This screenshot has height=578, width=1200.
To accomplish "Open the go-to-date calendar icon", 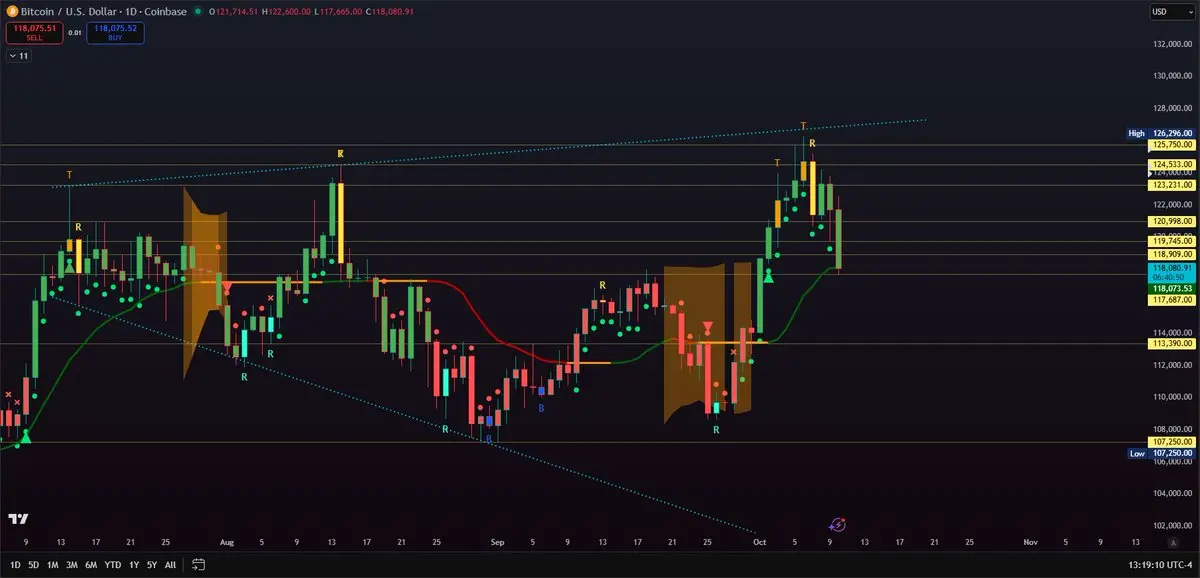I will tap(198, 564).
